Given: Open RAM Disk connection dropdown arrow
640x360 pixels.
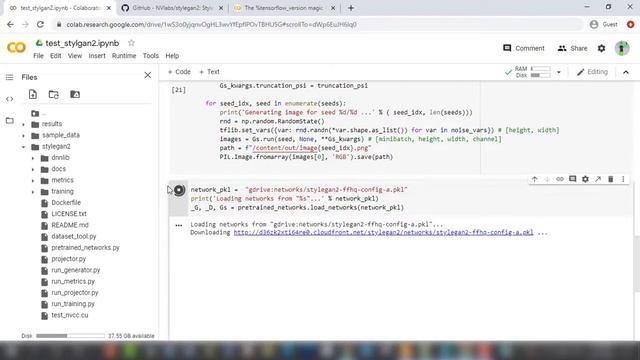Looking at the screenshot, I should [x=559, y=72].
